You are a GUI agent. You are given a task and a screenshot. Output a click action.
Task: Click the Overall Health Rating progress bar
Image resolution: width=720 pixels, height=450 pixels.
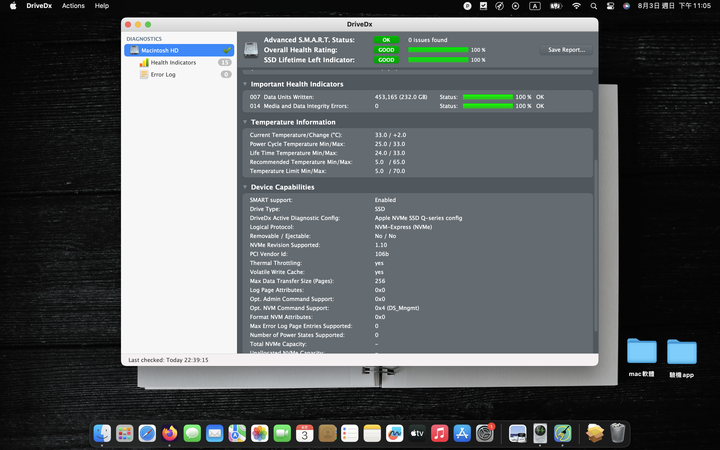[x=438, y=50]
